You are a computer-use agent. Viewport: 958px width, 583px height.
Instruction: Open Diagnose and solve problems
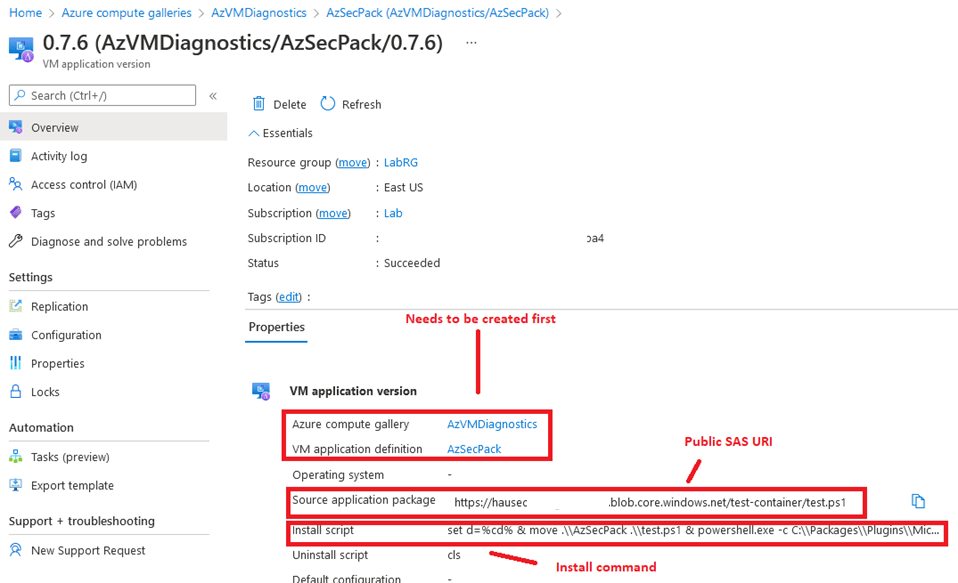point(108,242)
